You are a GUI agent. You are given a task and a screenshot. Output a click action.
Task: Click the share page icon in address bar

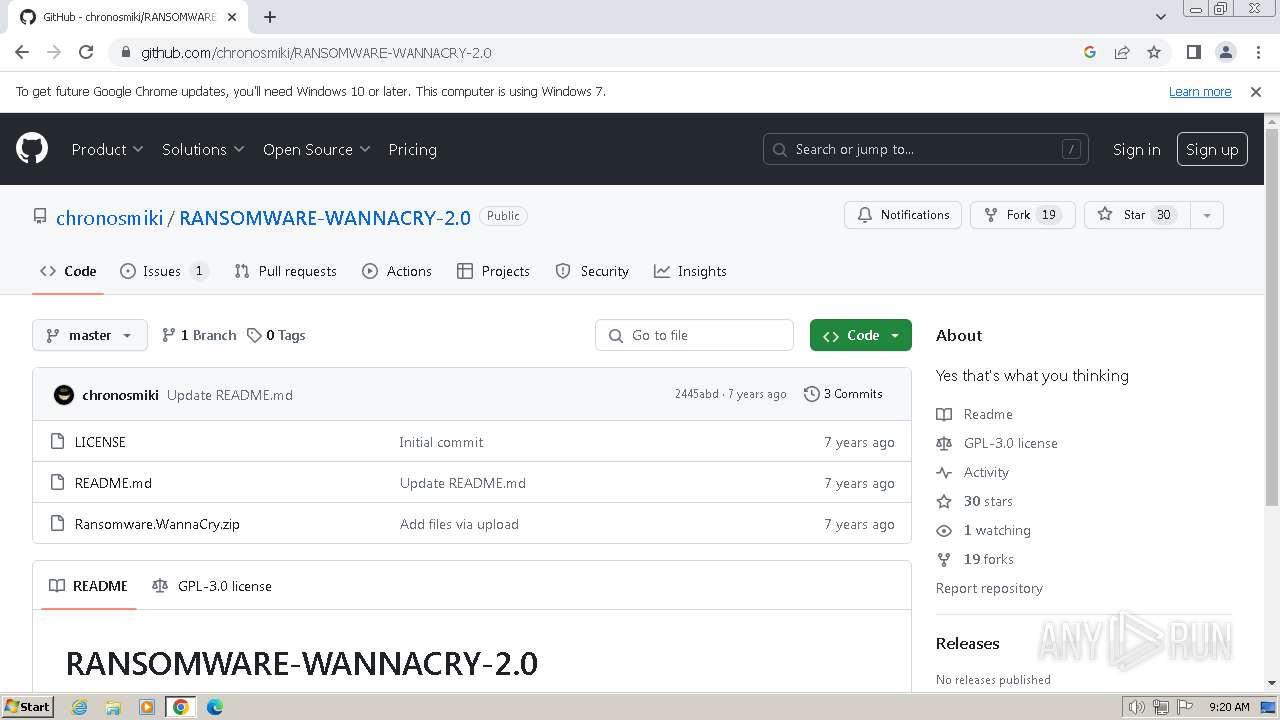click(x=1122, y=52)
